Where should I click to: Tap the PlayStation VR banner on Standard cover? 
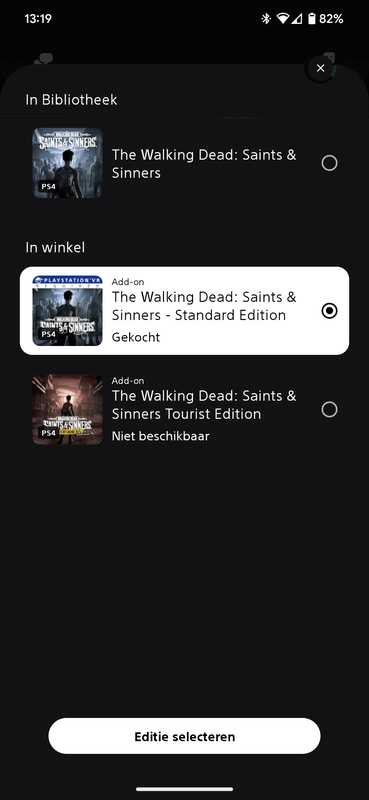[x=67, y=281]
